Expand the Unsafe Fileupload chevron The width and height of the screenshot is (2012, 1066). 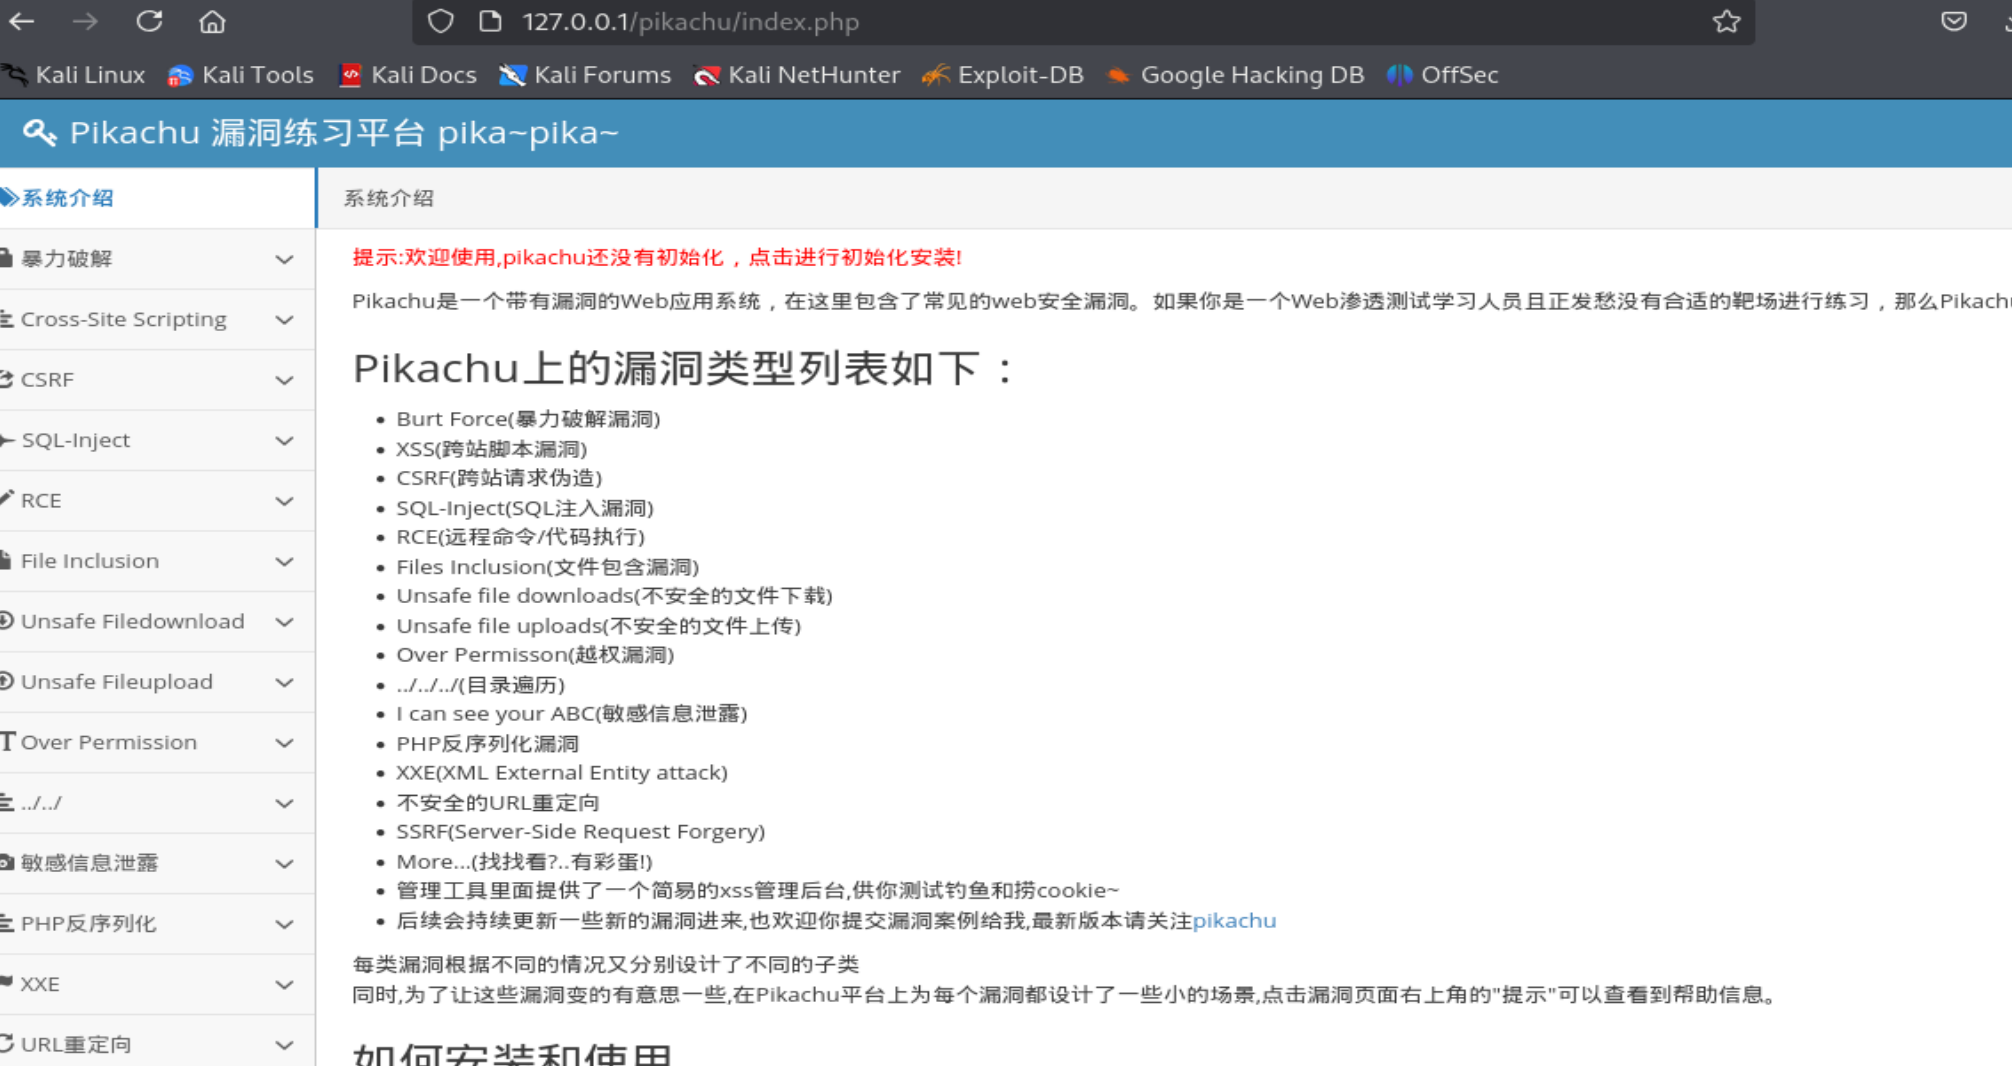(284, 683)
